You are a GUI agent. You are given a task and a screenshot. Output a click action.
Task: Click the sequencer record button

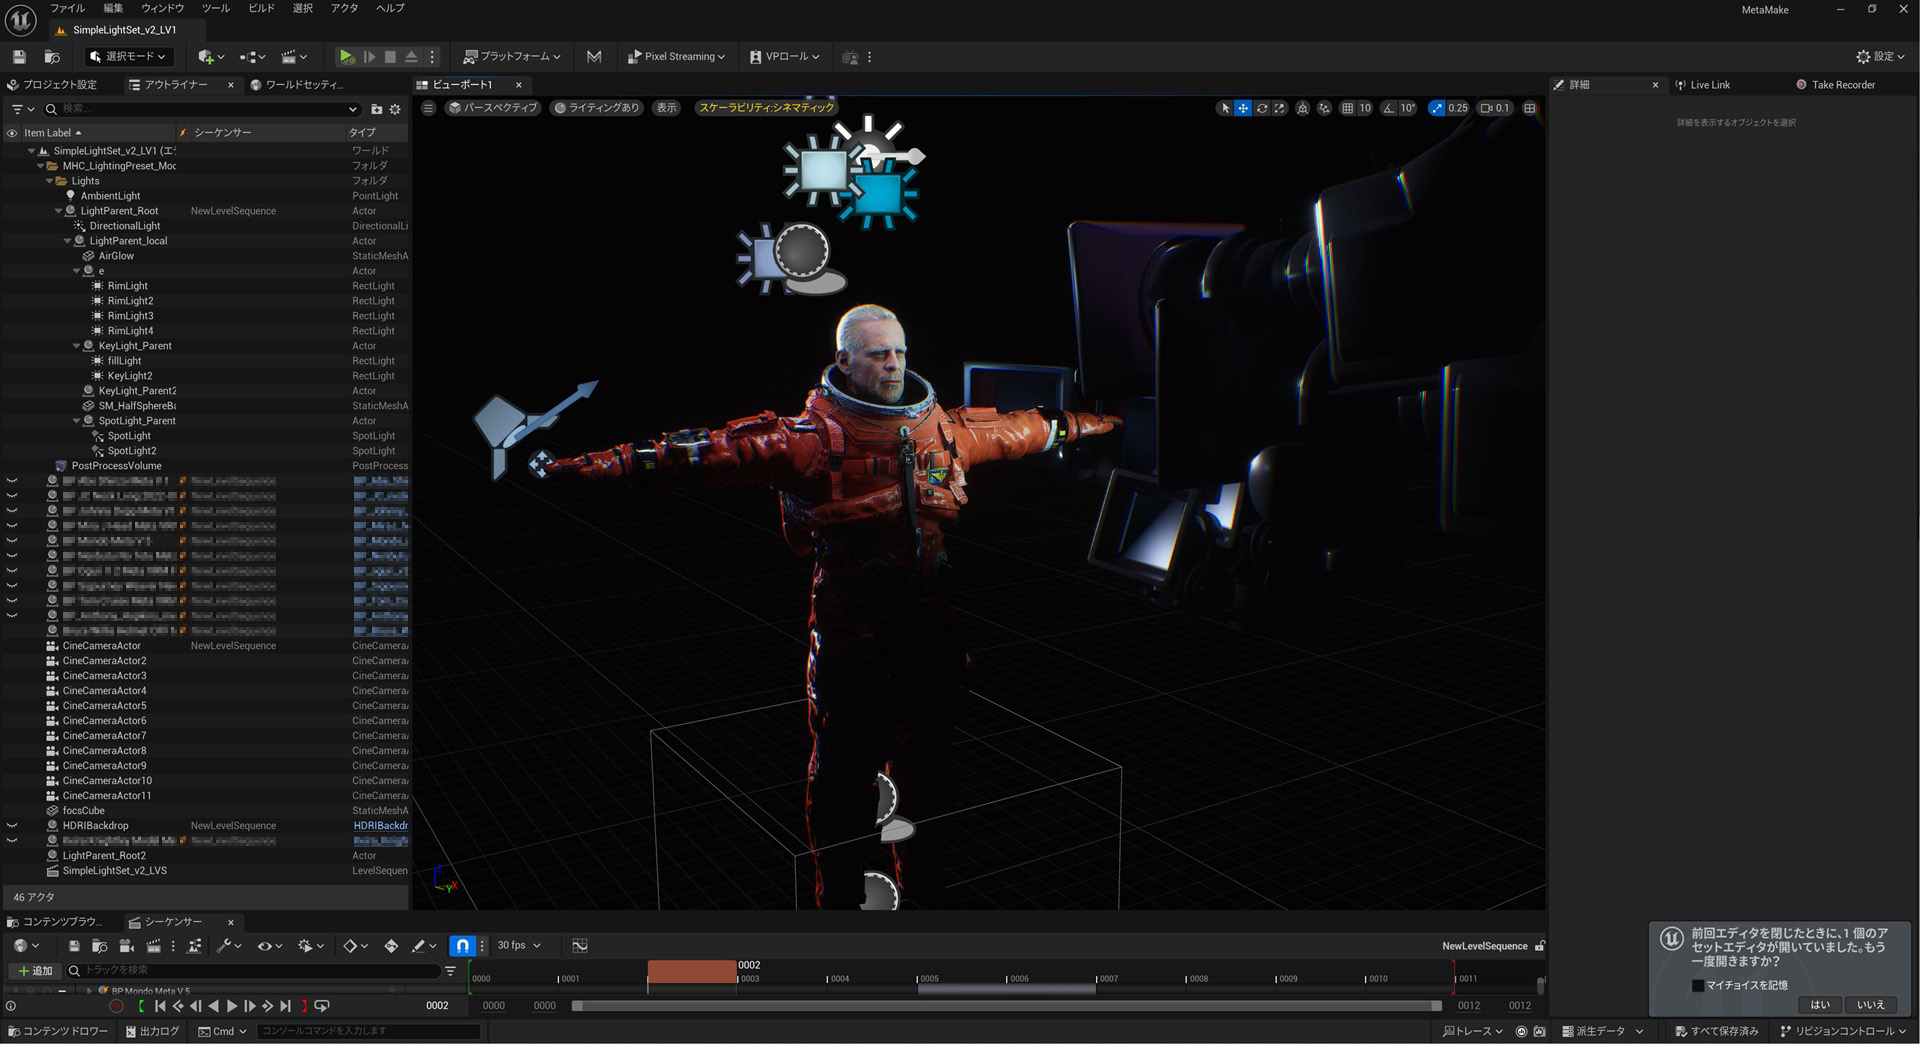pos(116,1006)
